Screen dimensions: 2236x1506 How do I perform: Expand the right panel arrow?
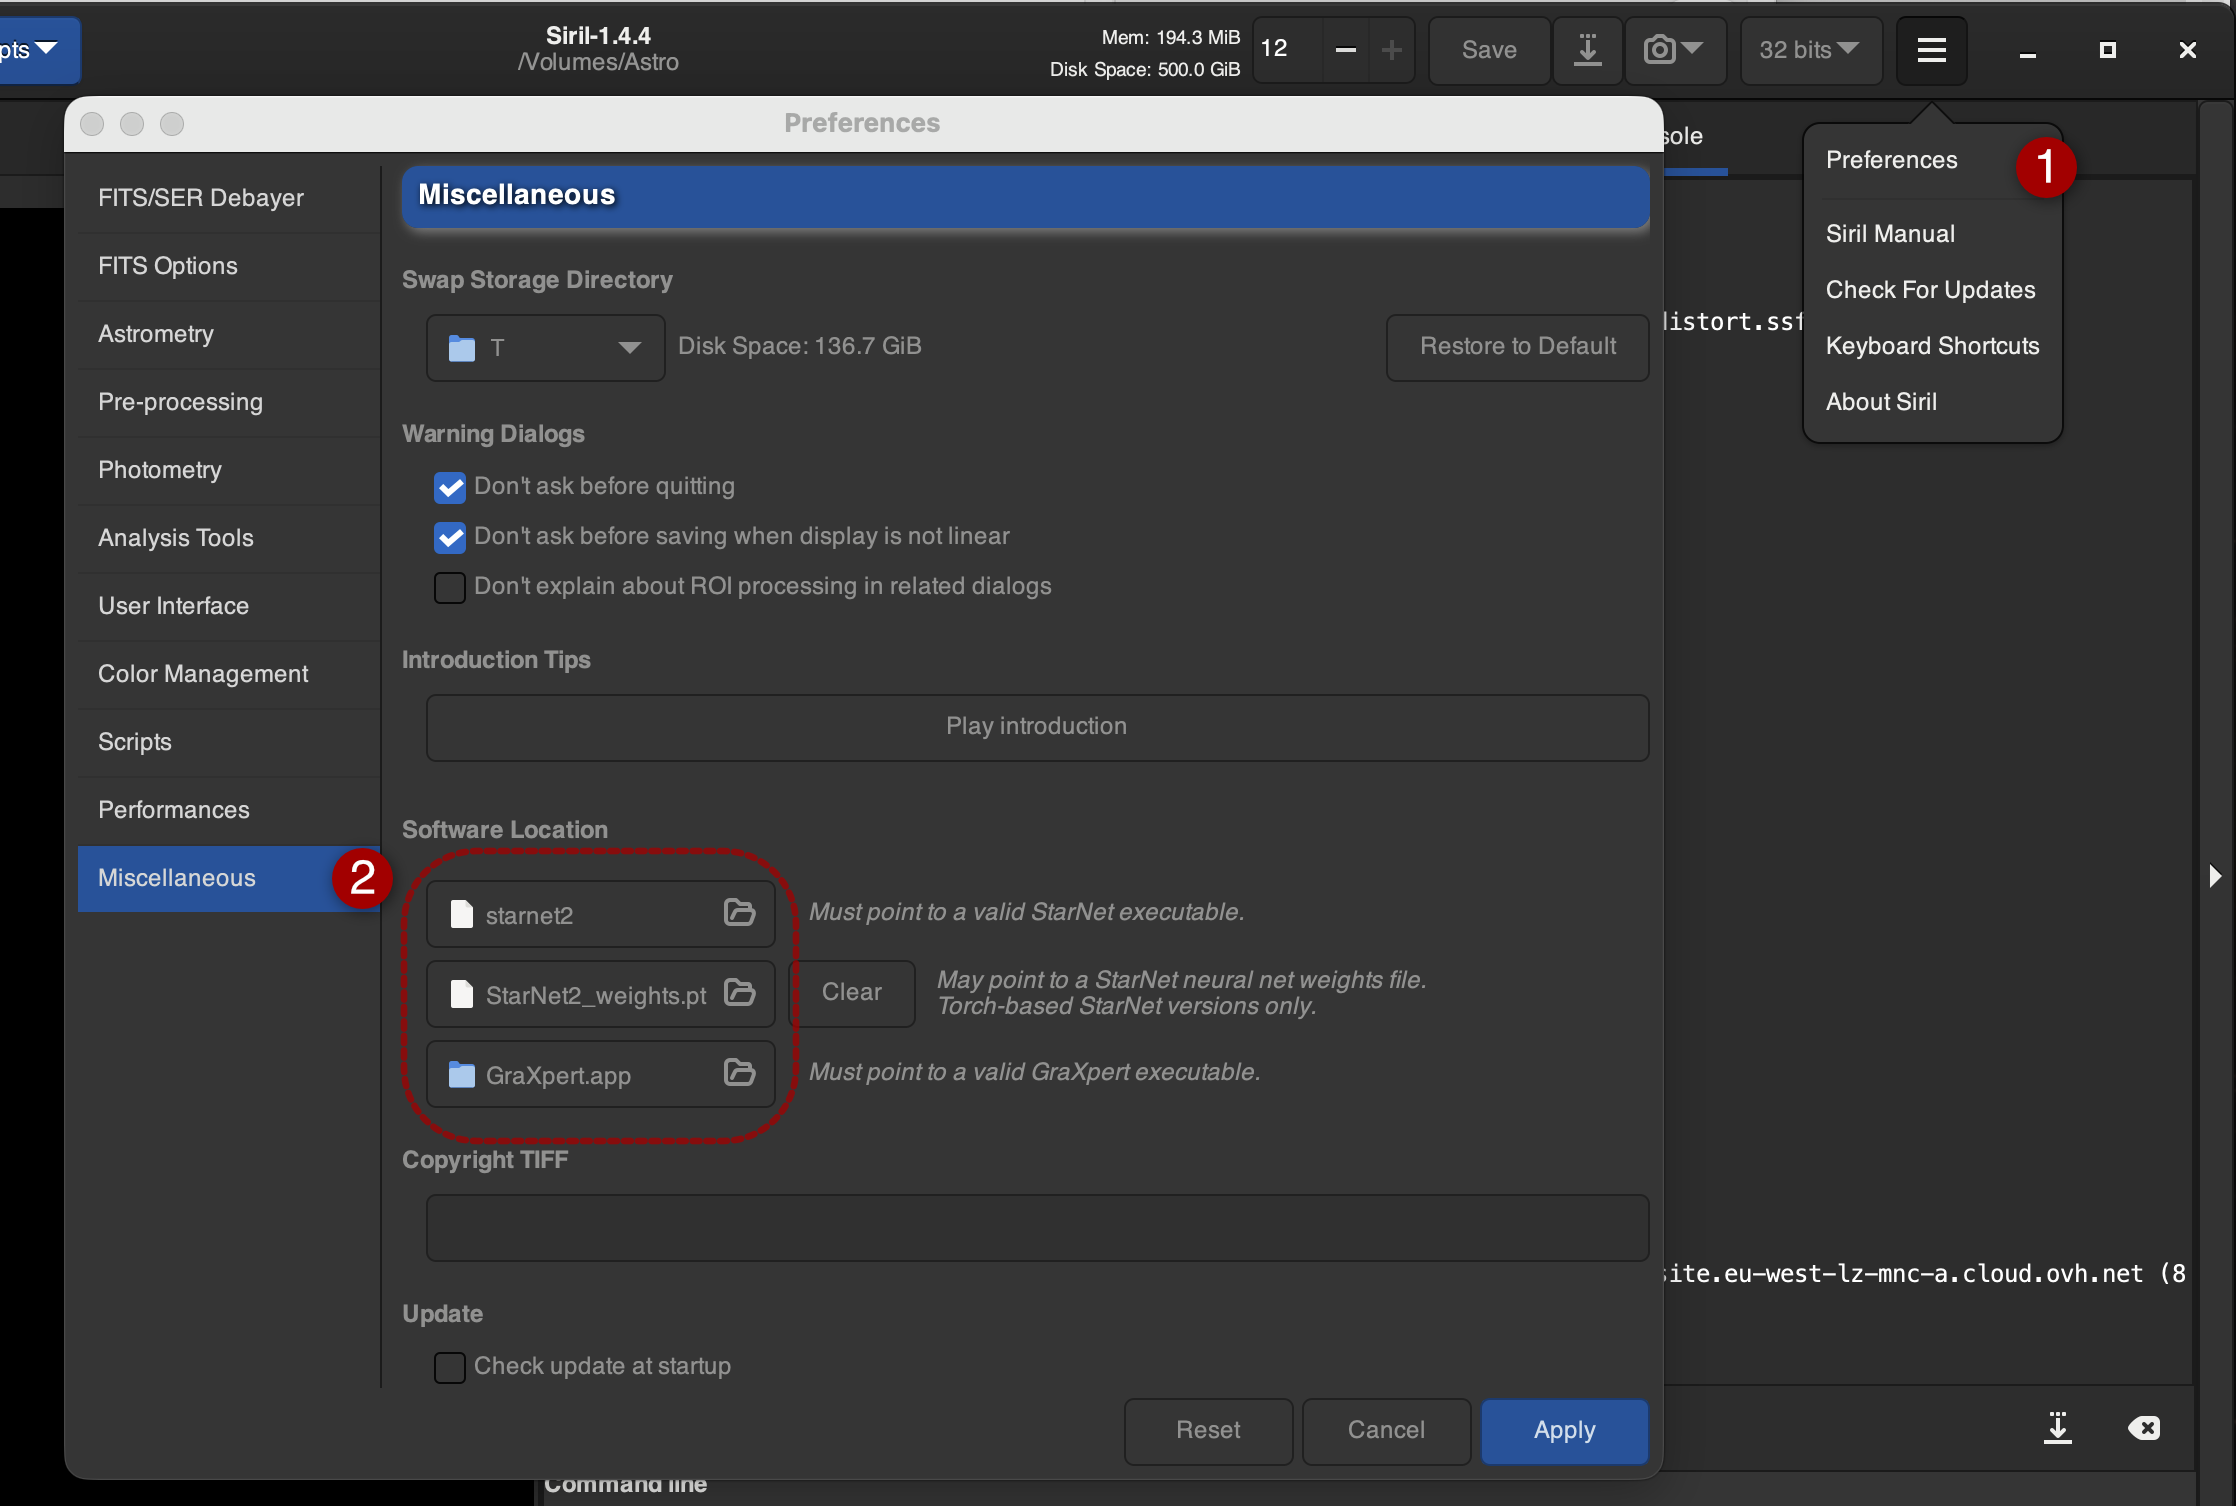tap(2214, 876)
